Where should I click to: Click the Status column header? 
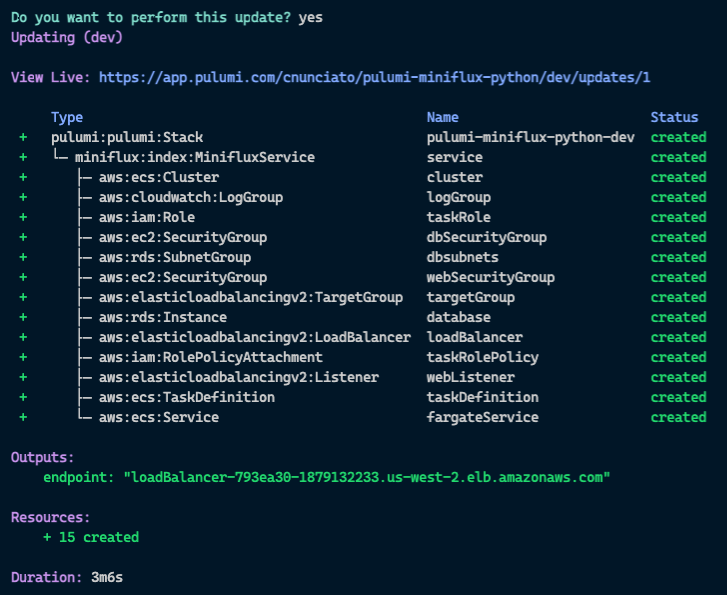tap(674, 117)
